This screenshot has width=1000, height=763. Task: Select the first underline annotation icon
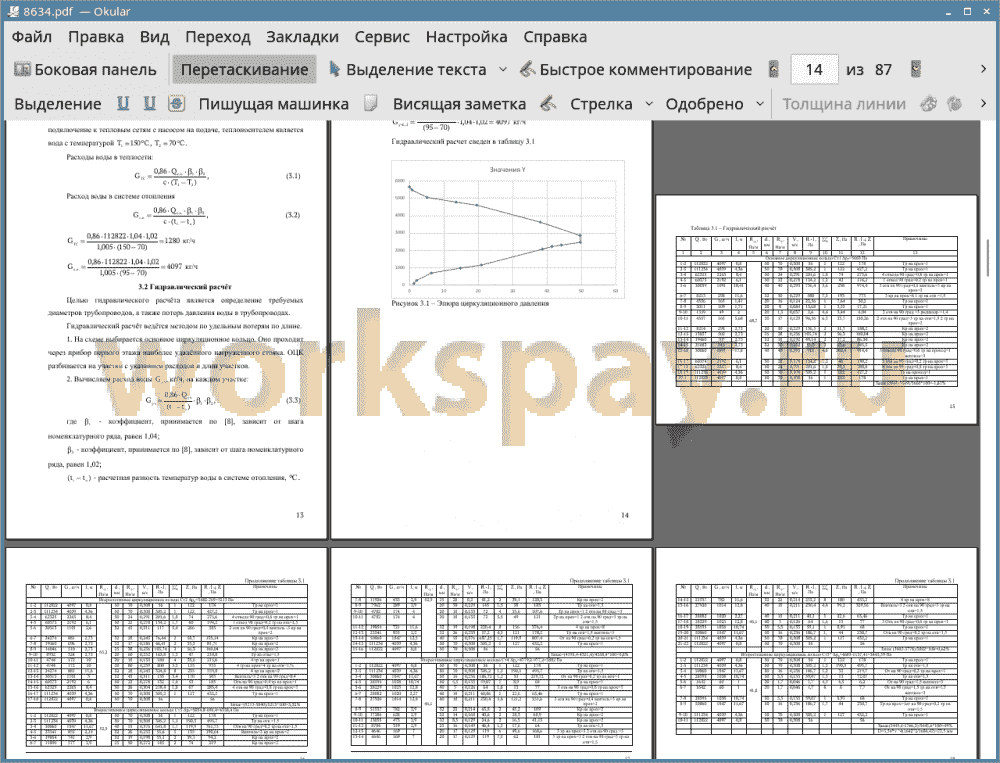(x=123, y=103)
